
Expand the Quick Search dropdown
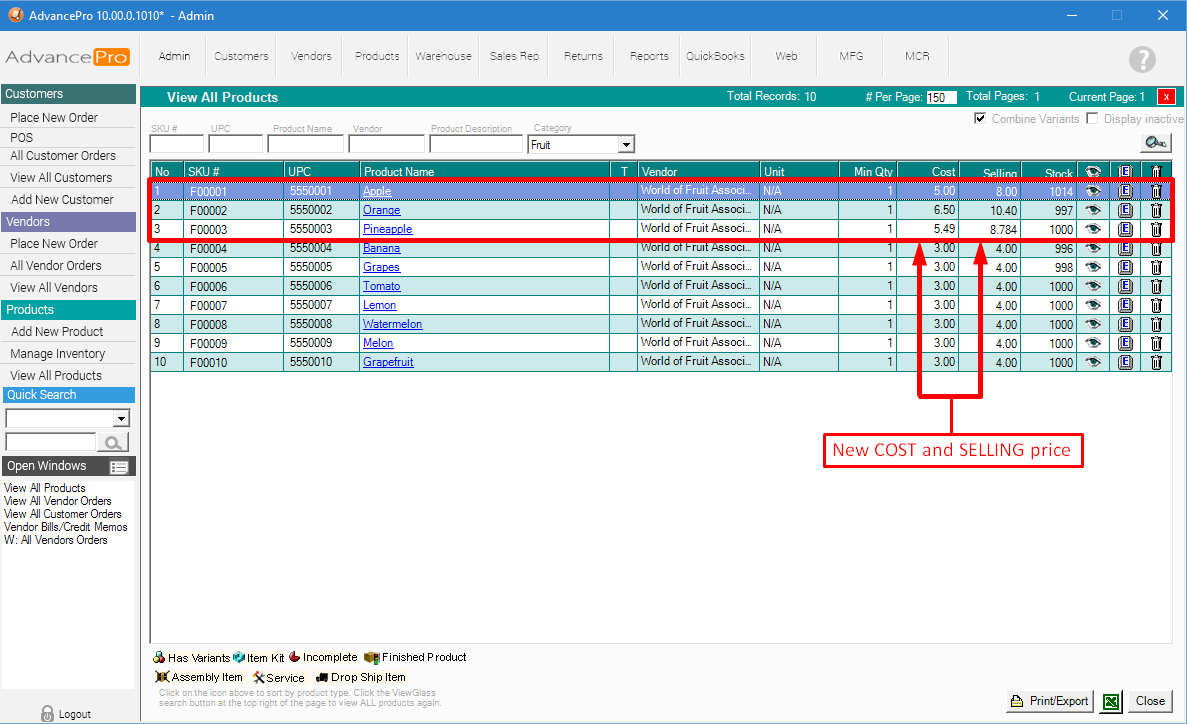click(121, 419)
